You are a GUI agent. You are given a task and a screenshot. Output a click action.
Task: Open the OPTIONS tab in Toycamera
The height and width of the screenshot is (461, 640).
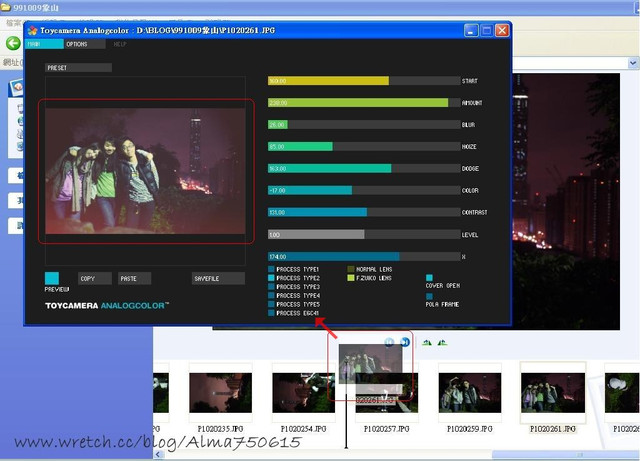pos(84,44)
